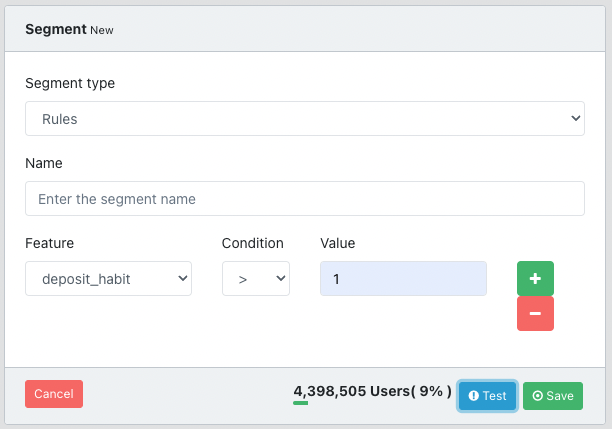Image resolution: width=612 pixels, height=429 pixels.
Task: Click the green progress bar under the user count
Action: tap(300, 404)
